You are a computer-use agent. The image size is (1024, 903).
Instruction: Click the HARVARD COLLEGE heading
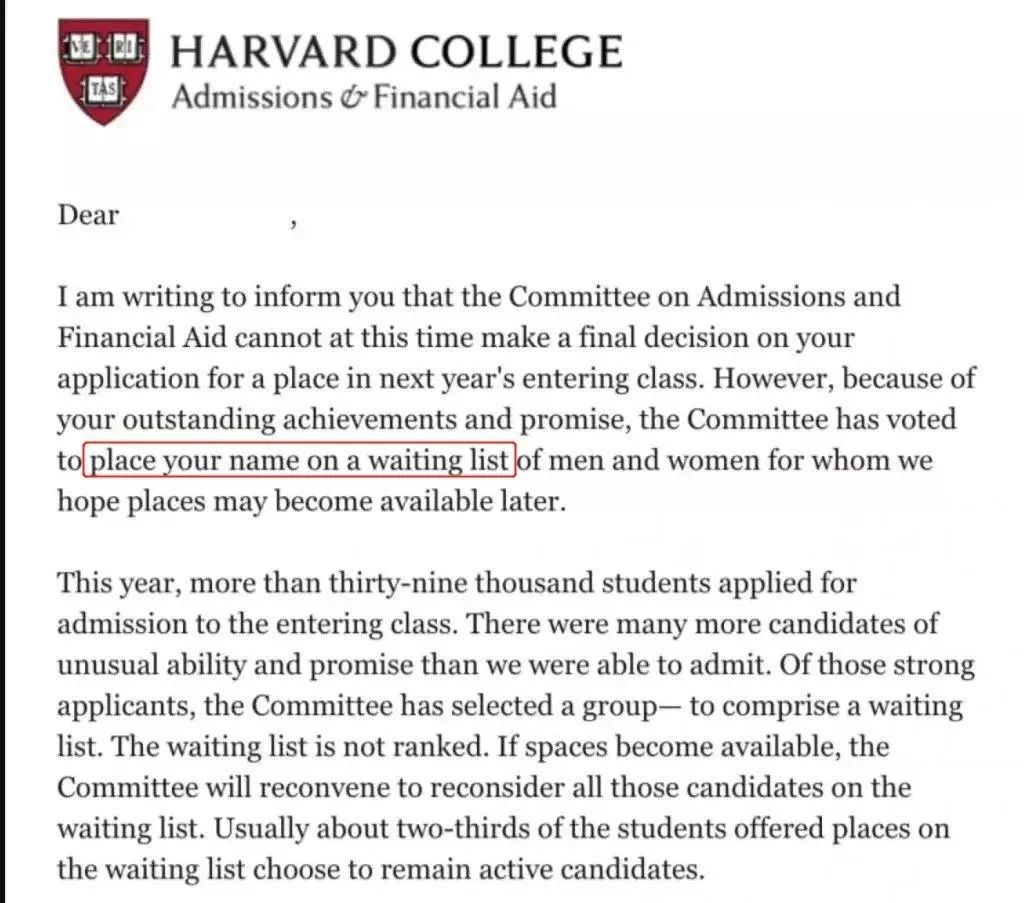coord(397,52)
